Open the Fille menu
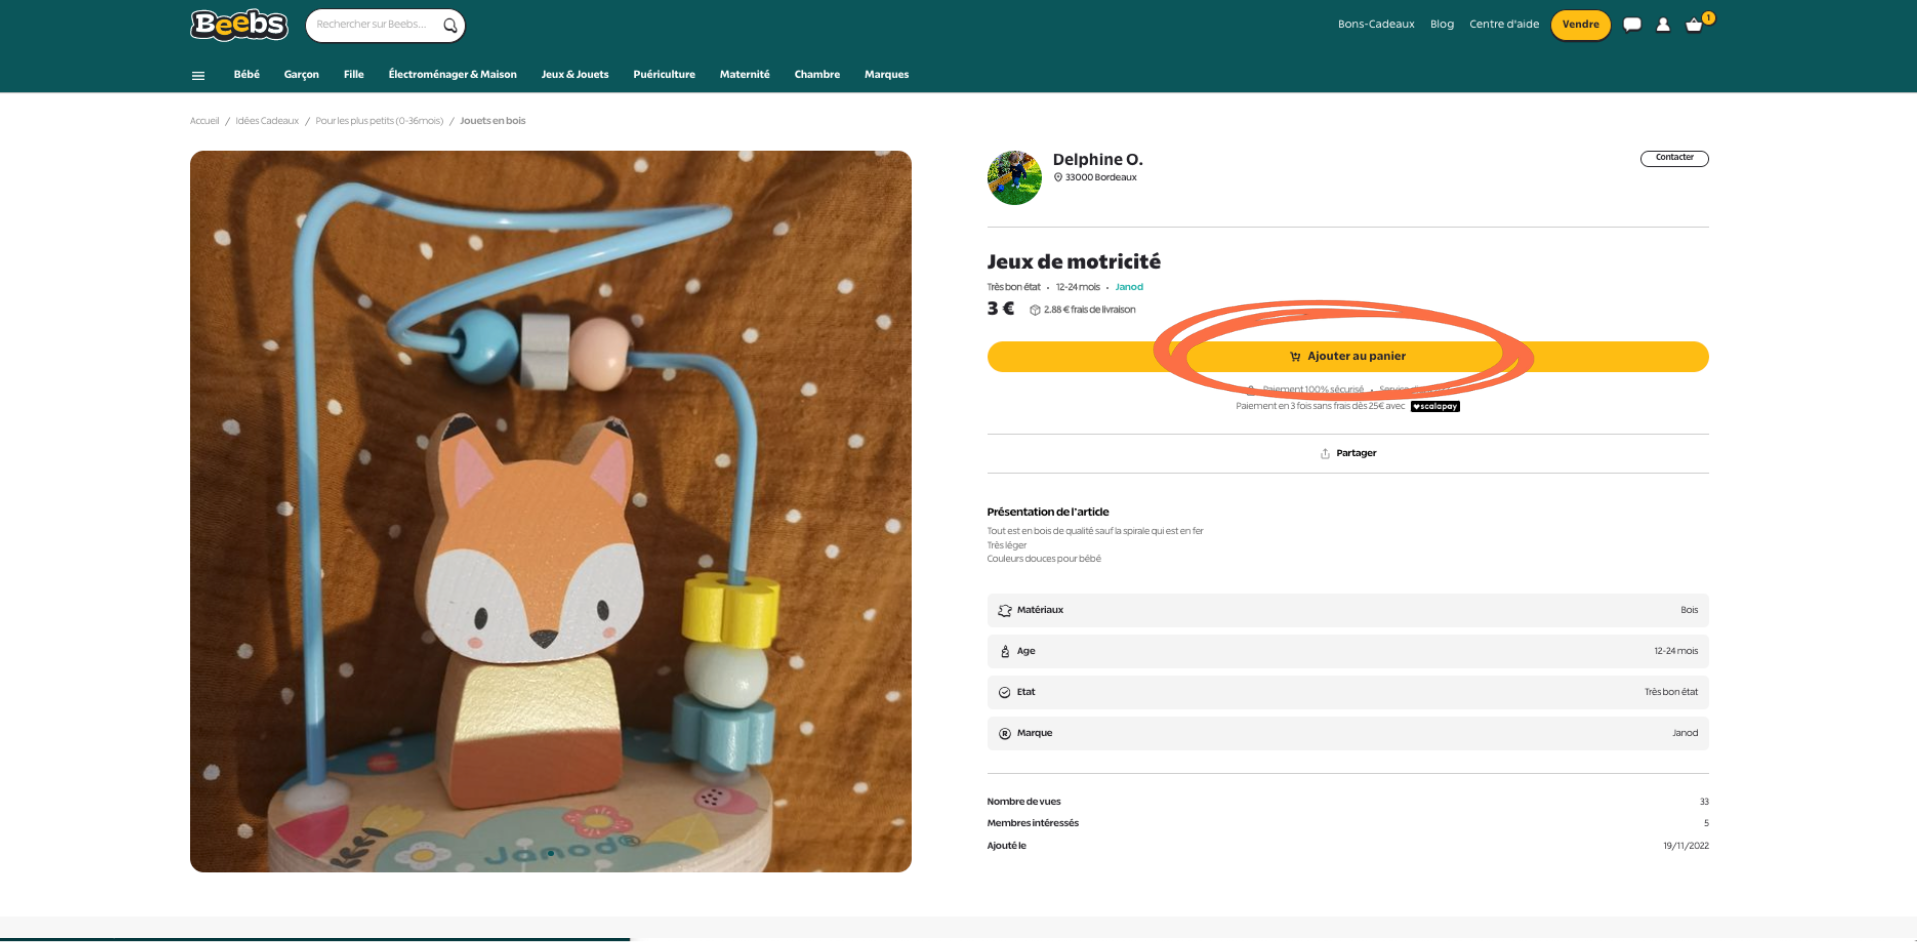Screen dimensions: 1917x943 pos(354,74)
